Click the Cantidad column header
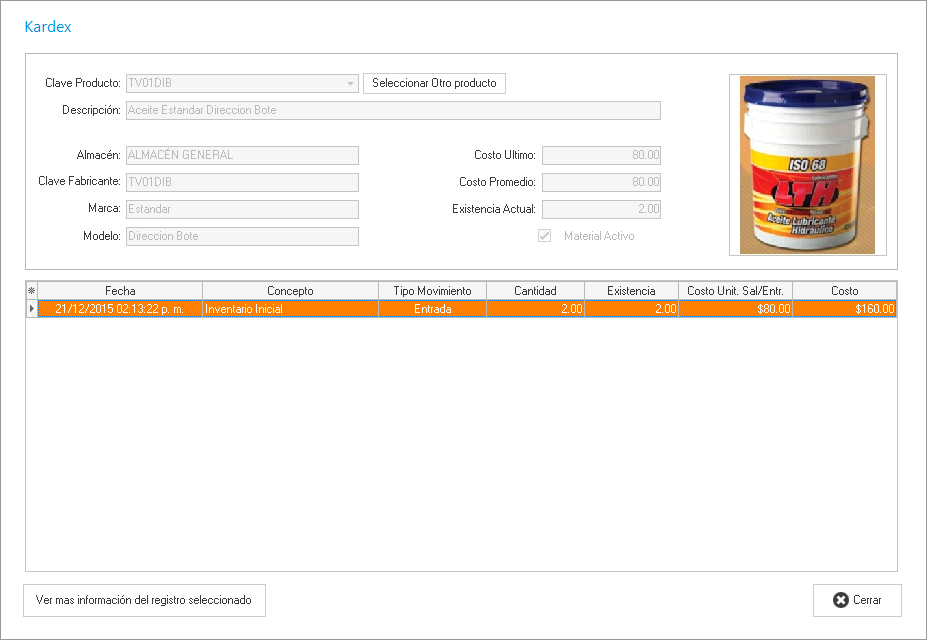Viewport: 927px width, 640px height. click(535, 290)
